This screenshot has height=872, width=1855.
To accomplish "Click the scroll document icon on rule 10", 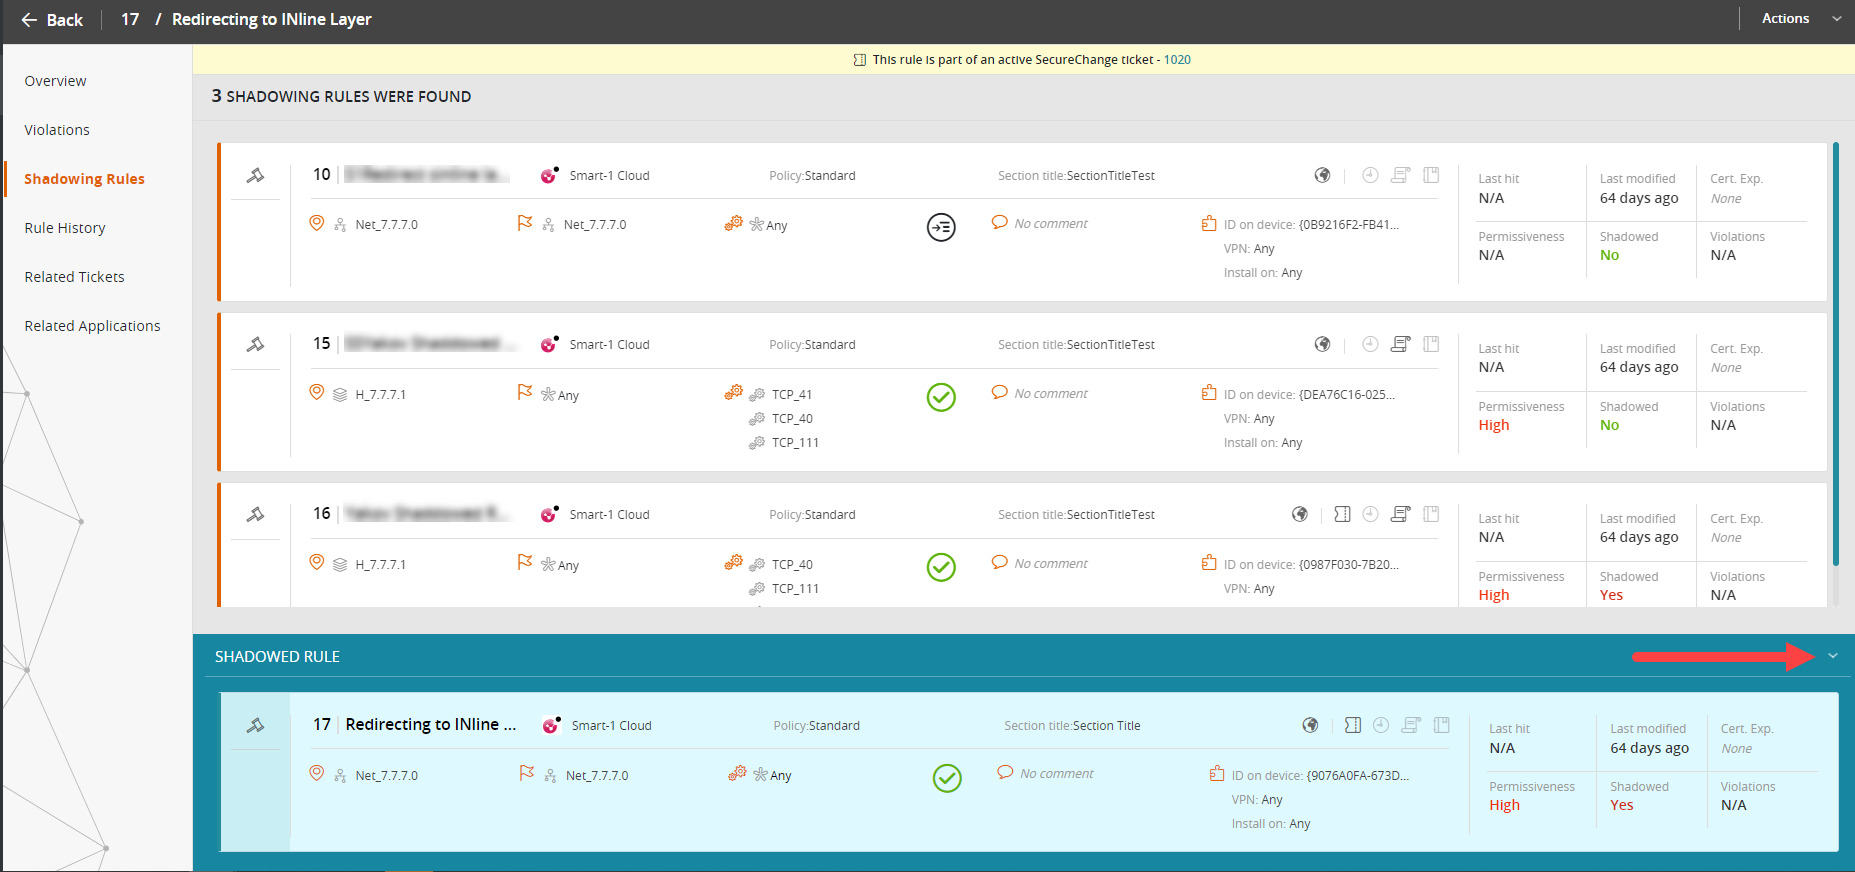I will pos(1401,175).
